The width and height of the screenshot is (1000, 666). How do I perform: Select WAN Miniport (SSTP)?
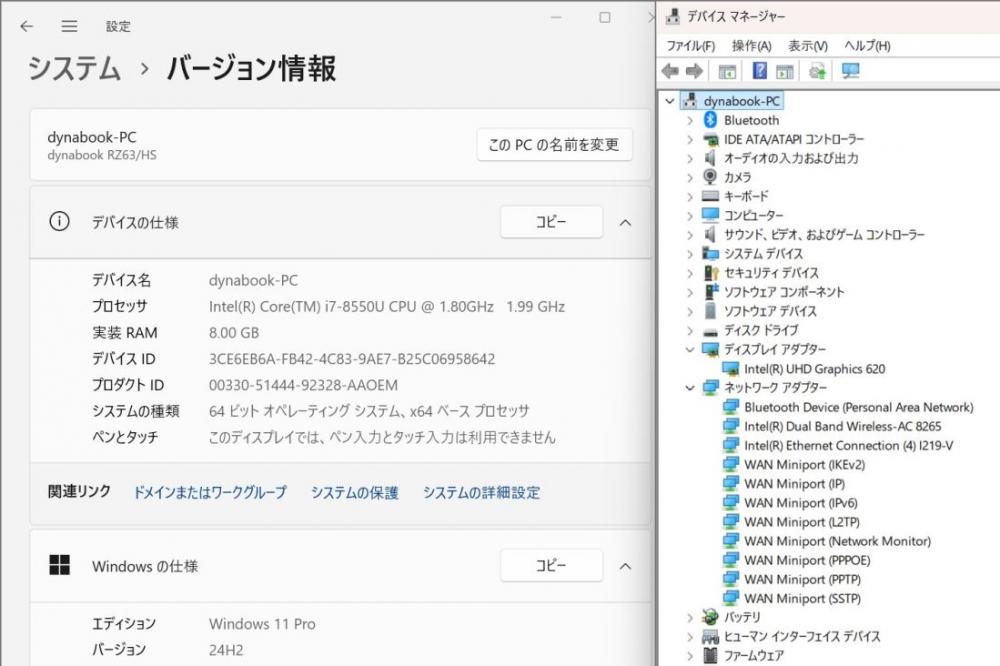click(x=802, y=598)
